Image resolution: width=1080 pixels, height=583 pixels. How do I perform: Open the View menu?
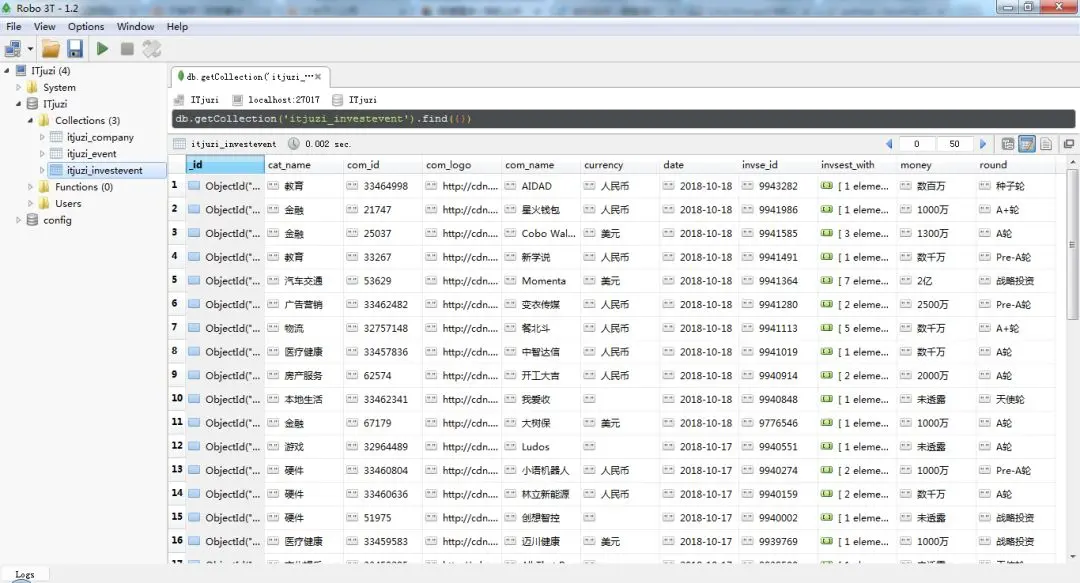pyautogui.click(x=45, y=26)
